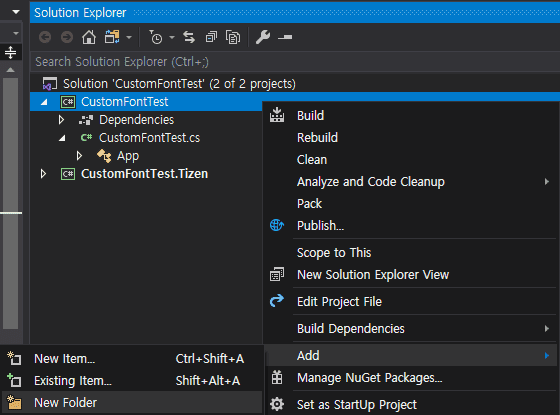Open the views switcher dropdown arrow
Viewport: 560px width, 415px height.
pos(129,37)
